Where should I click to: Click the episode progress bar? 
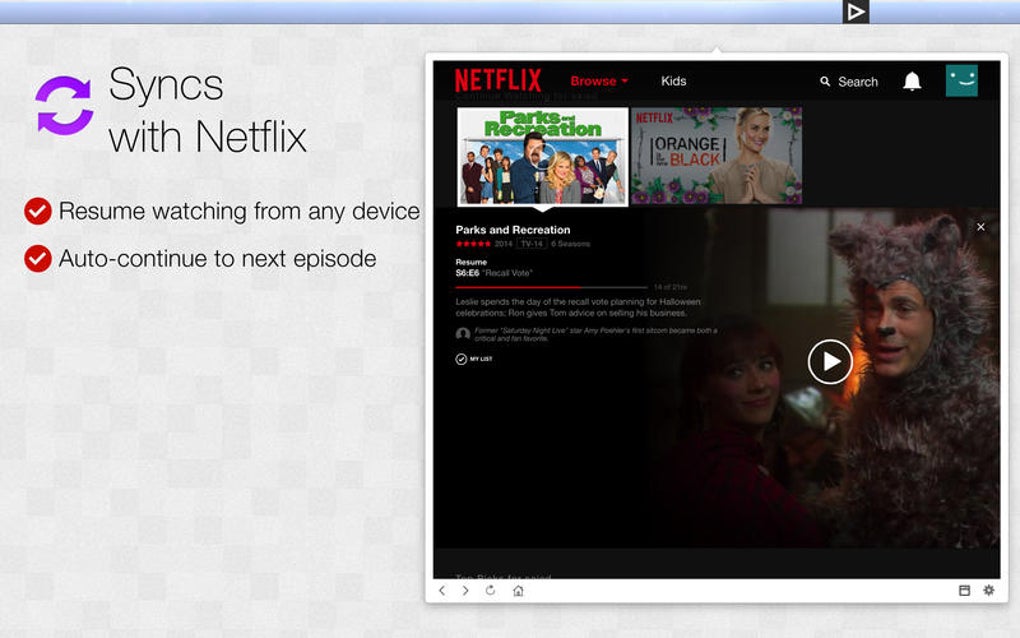[551, 287]
